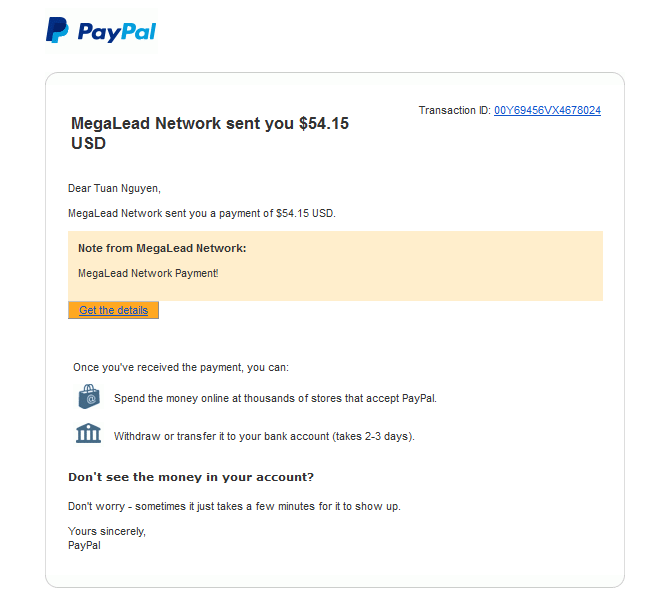Click the "MegaLead Network Payment!" note text
The height and width of the screenshot is (597, 672).
[147, 273]
